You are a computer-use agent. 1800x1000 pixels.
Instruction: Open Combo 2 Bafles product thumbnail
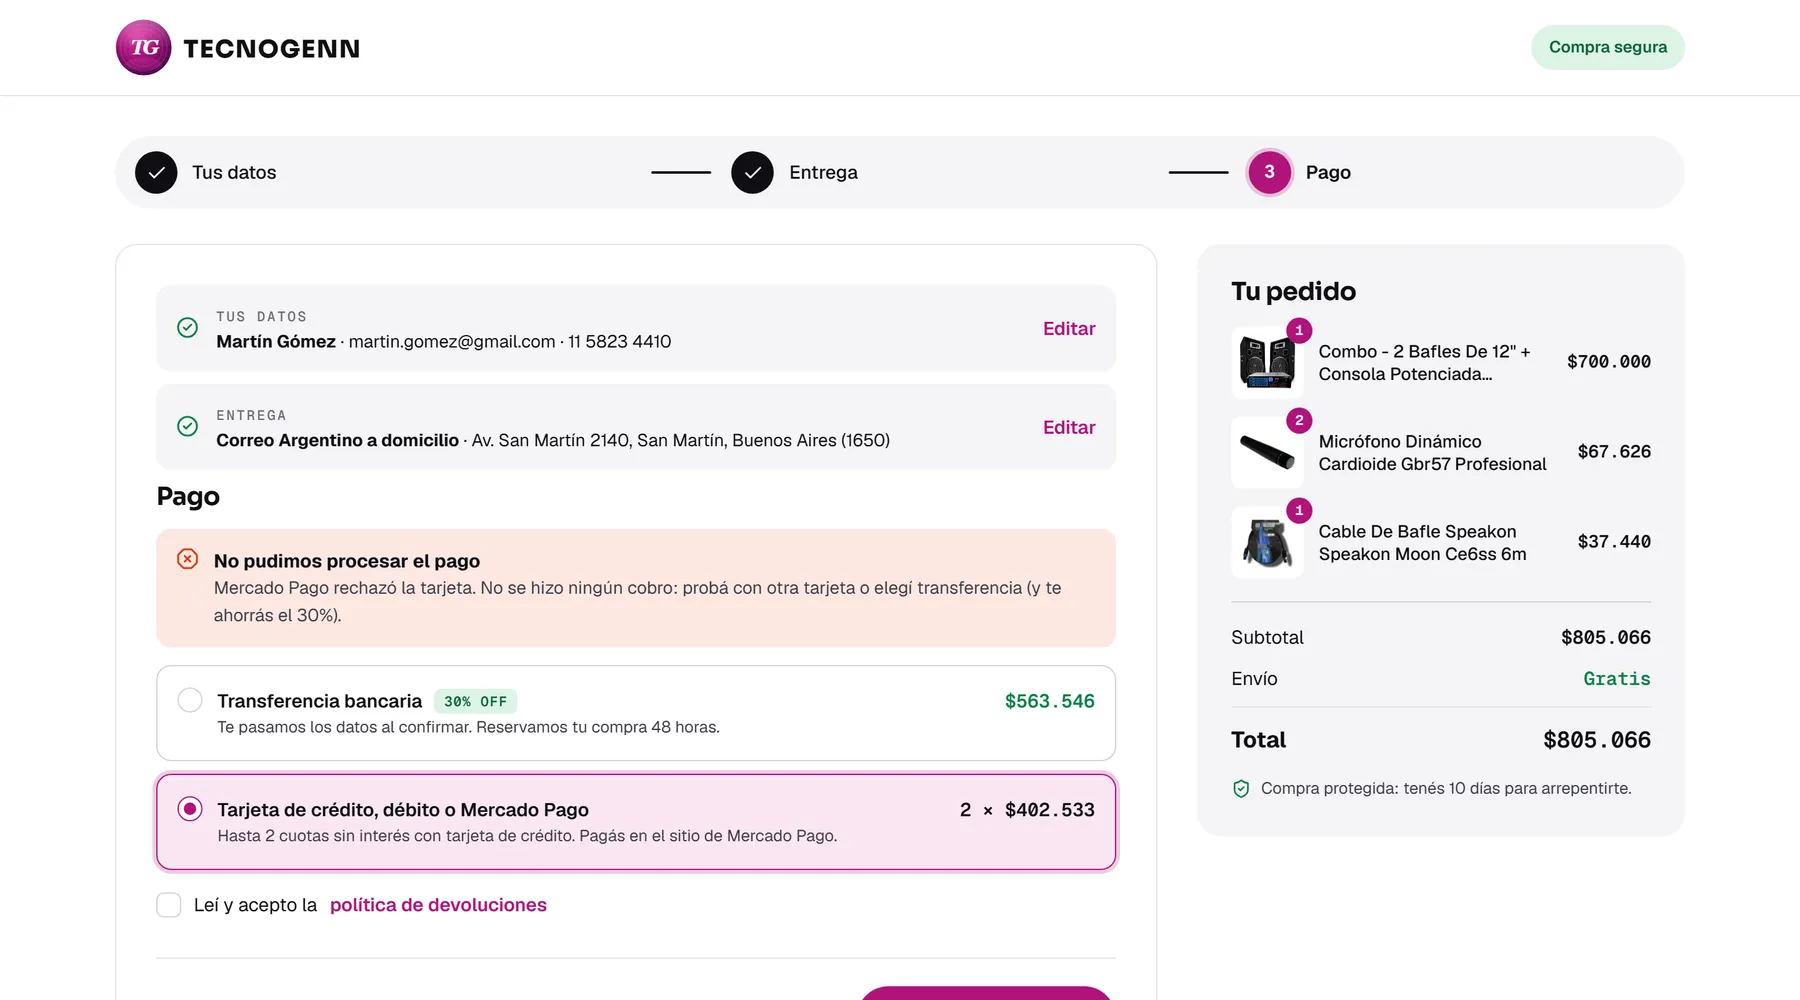[x=1267, y=362]
